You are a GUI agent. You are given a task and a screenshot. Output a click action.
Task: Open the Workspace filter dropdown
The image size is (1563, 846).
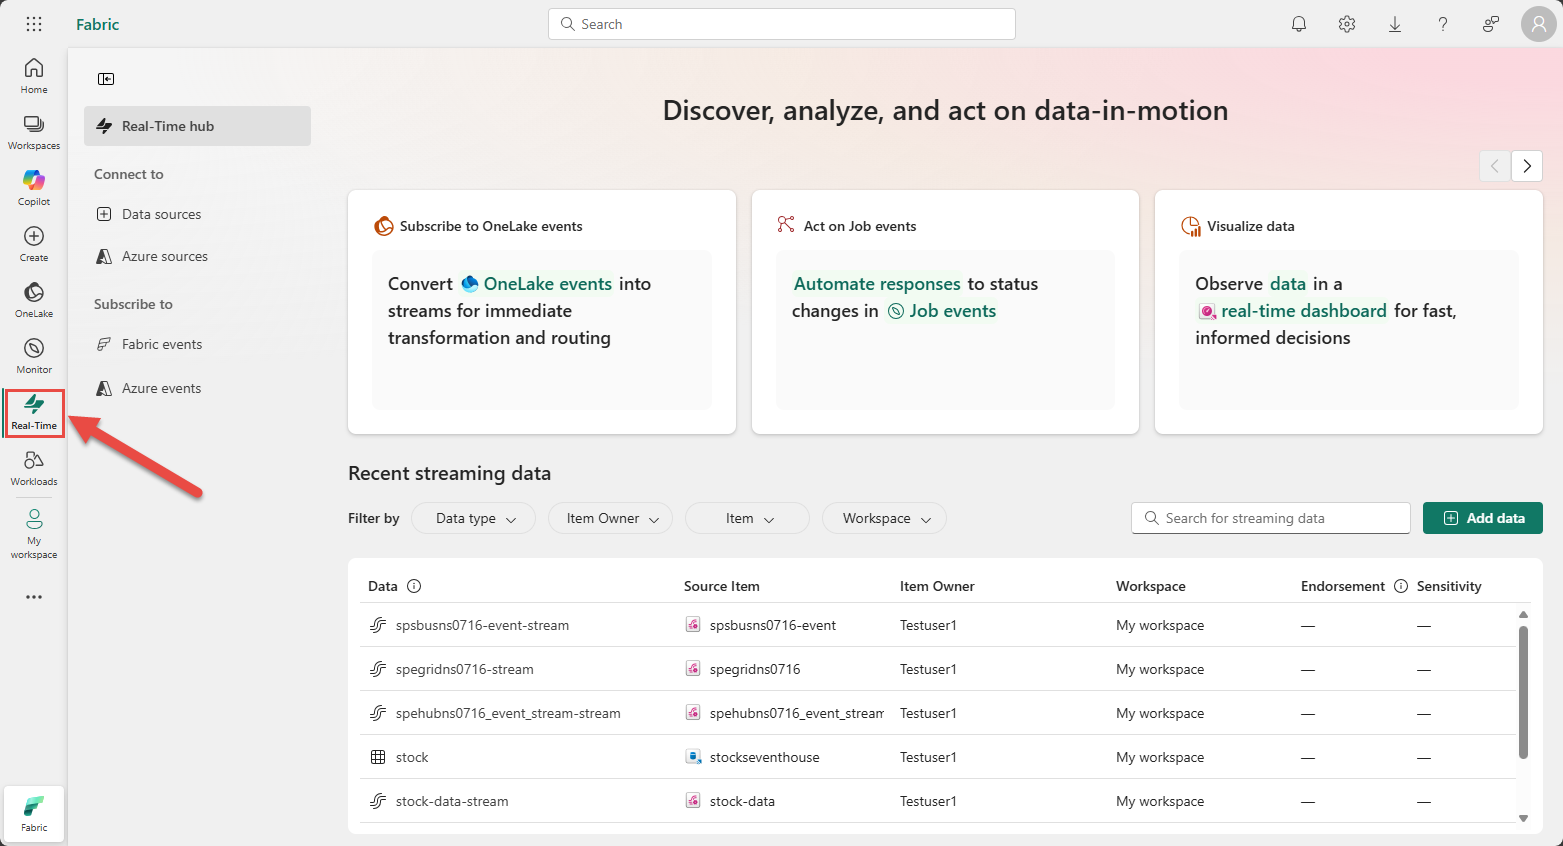click(885, 518)
